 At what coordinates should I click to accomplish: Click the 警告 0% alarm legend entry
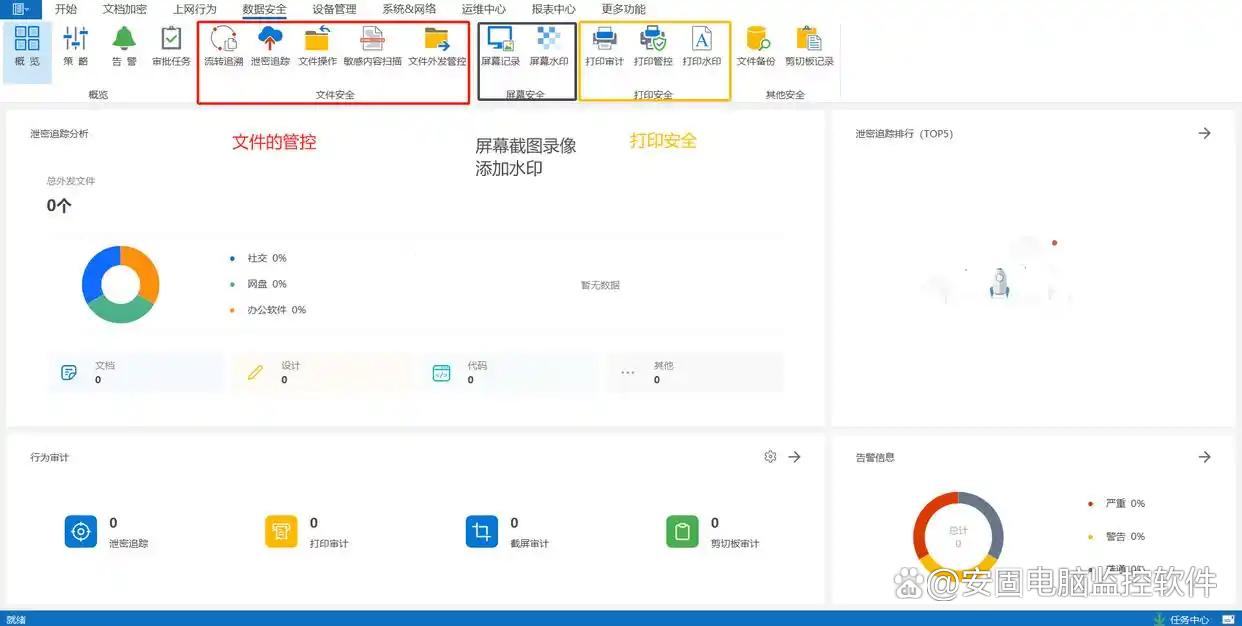[1117, 537]
